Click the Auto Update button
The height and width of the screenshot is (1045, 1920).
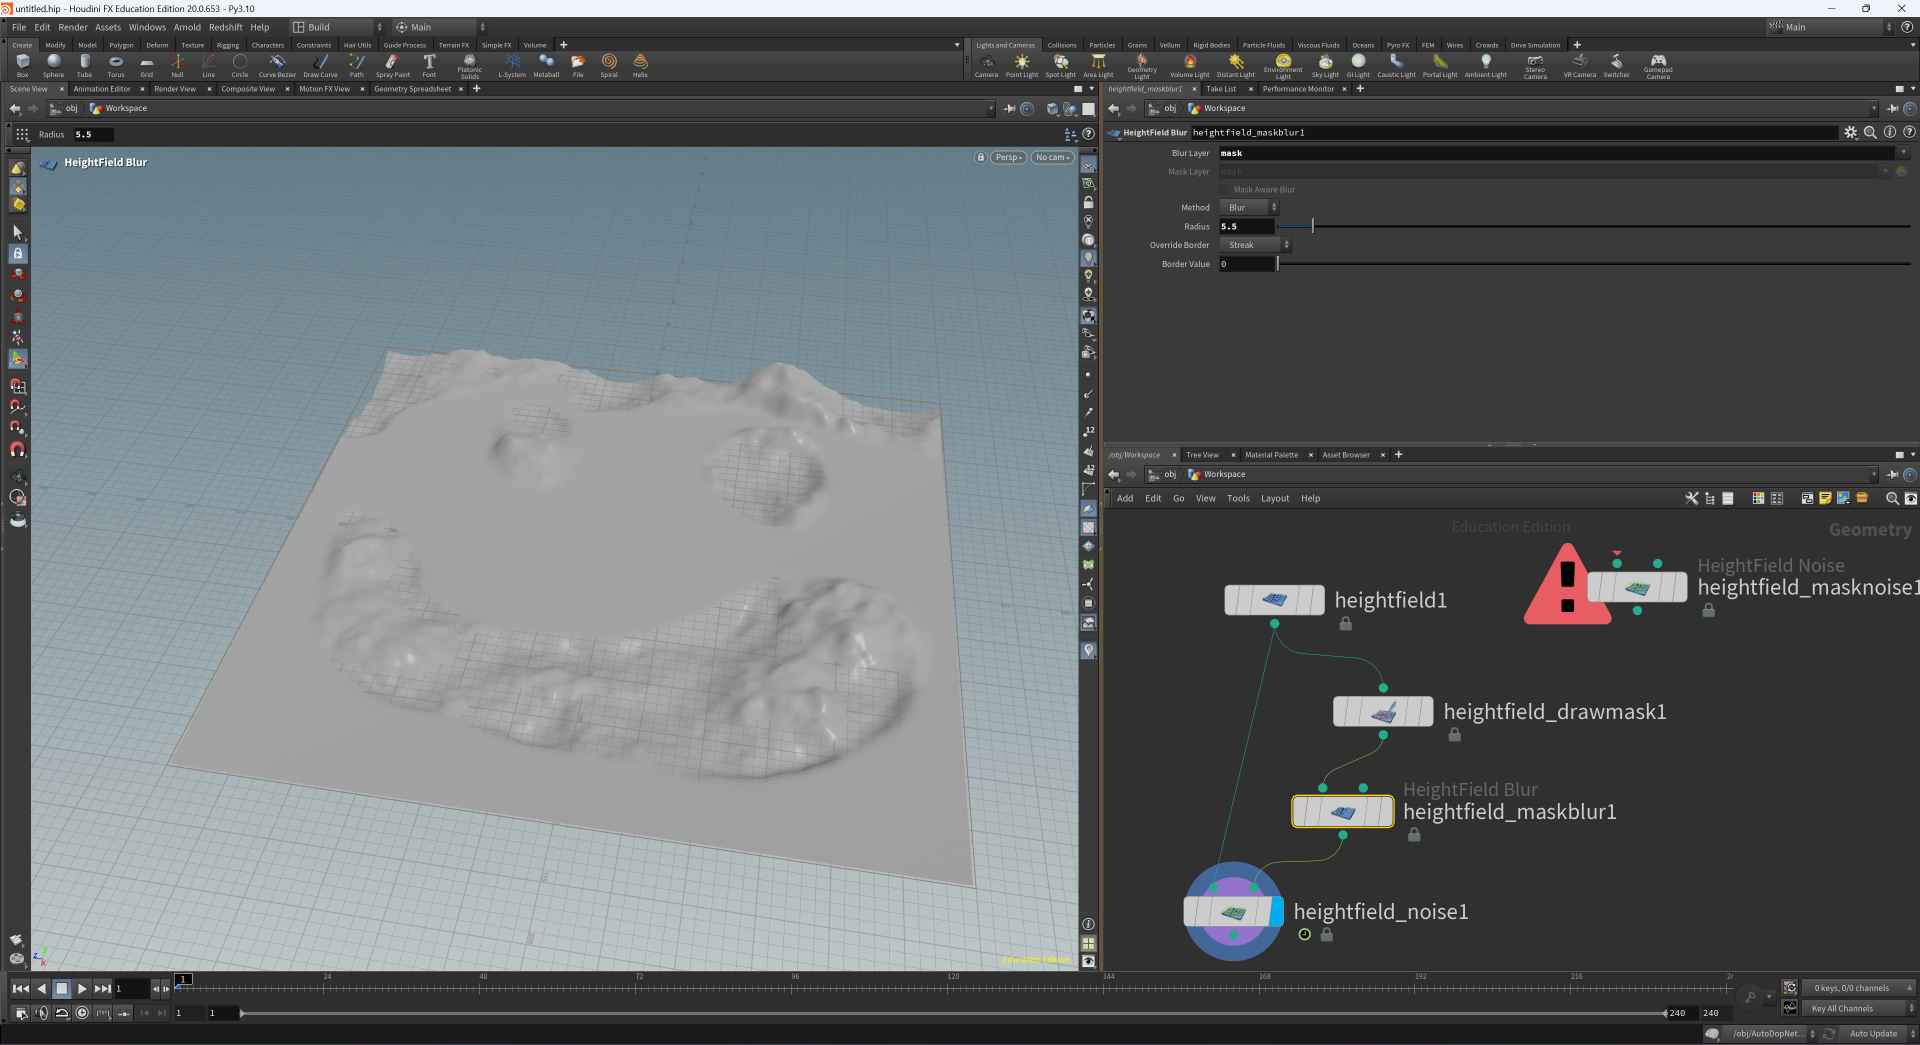click(1872, 1034)
